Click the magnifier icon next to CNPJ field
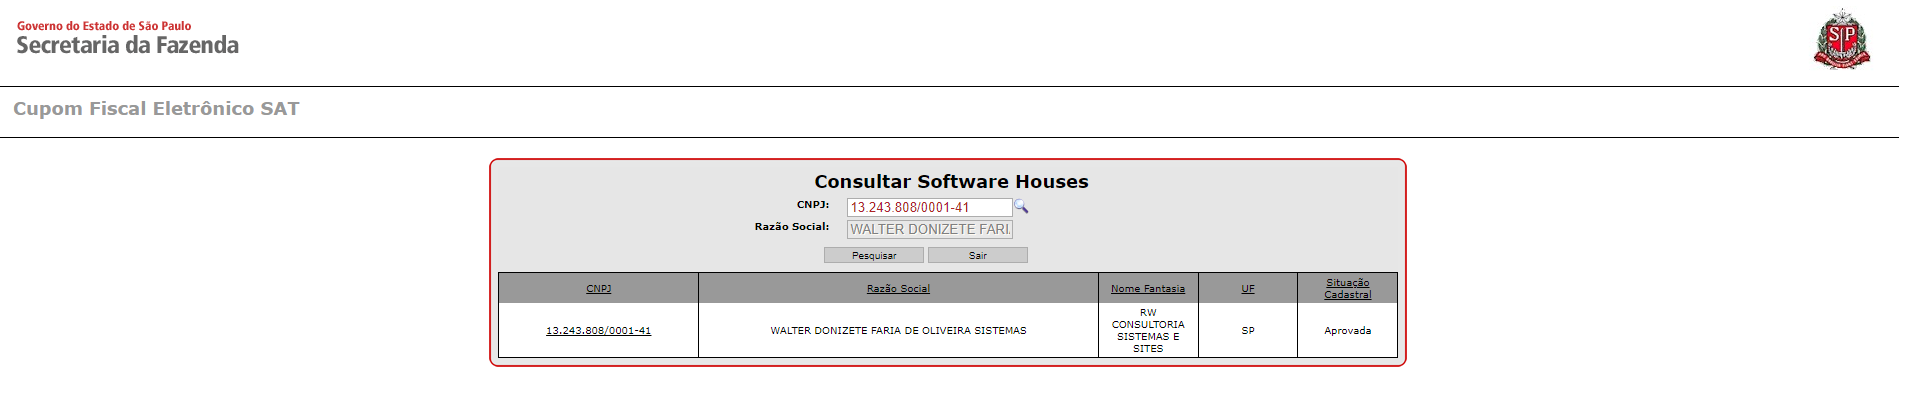This screenshot has height=415, width=1911. [x=1021, y=207]
